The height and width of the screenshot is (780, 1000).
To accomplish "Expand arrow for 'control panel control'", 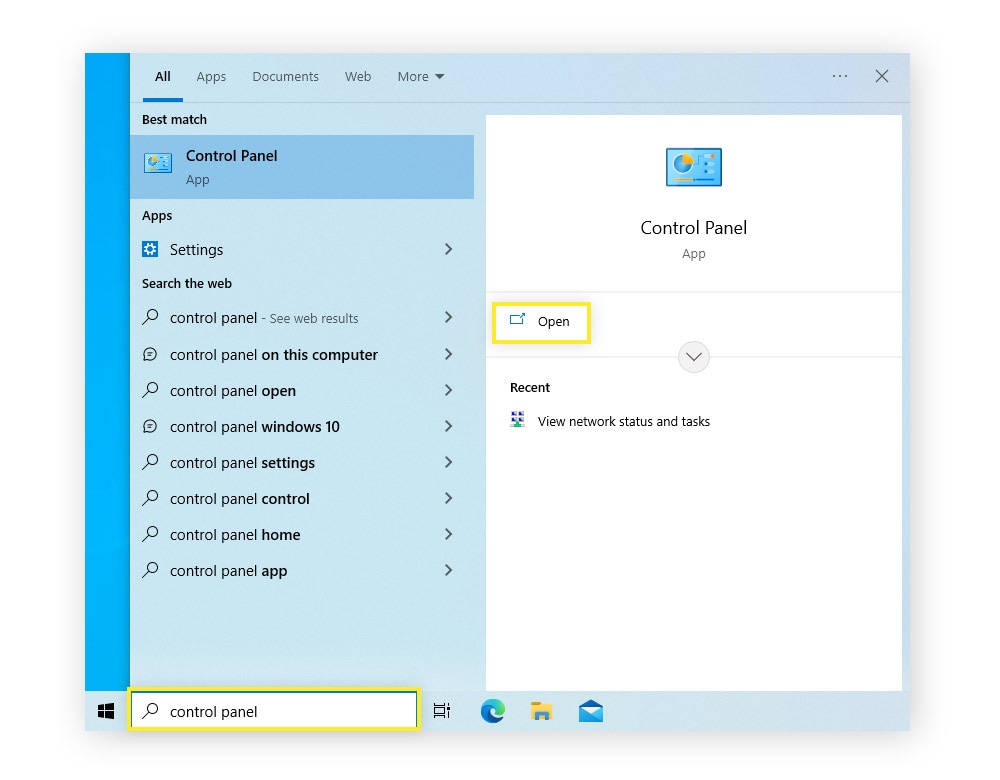I will (448, 498).
